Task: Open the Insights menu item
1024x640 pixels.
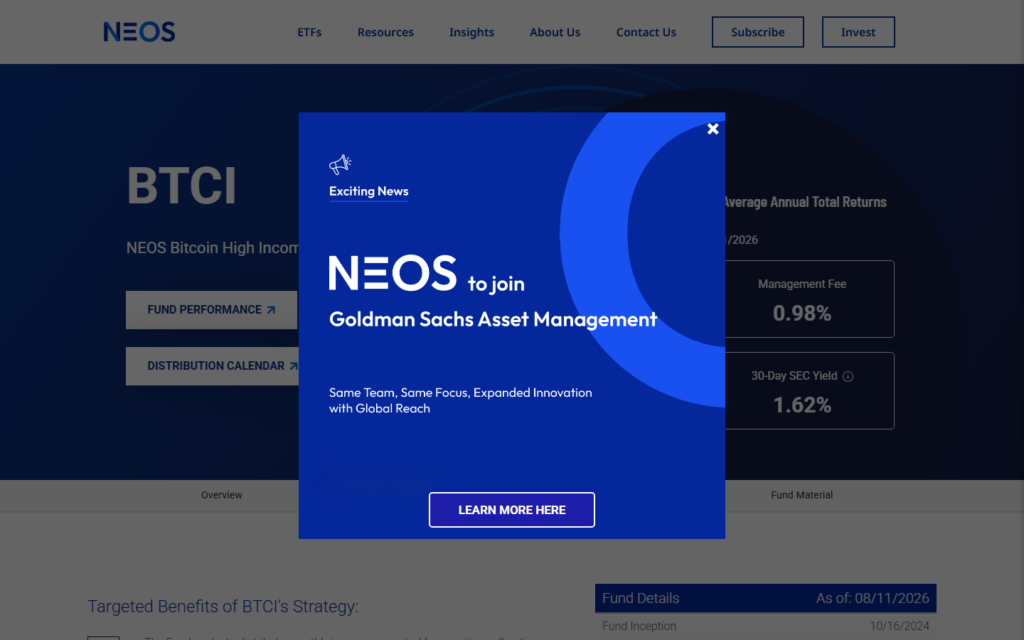Action: [x=472, y=32]
